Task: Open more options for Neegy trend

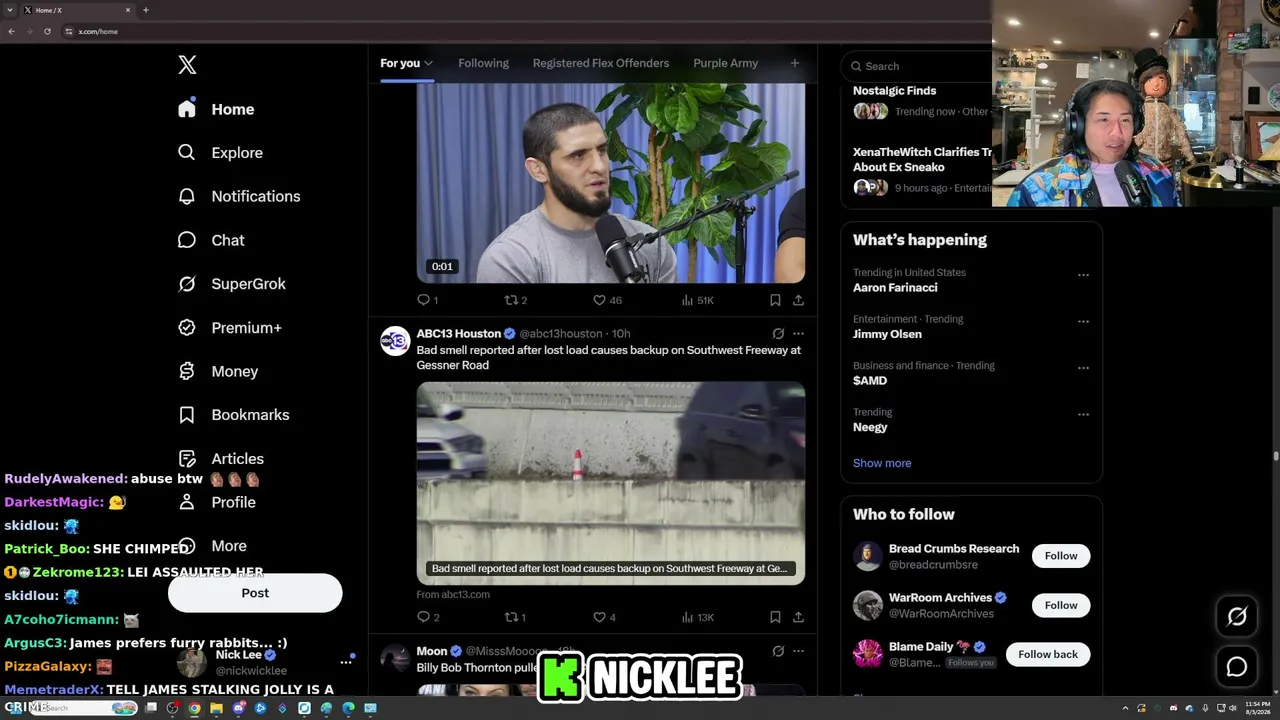Action: (x=1083, y=415)
